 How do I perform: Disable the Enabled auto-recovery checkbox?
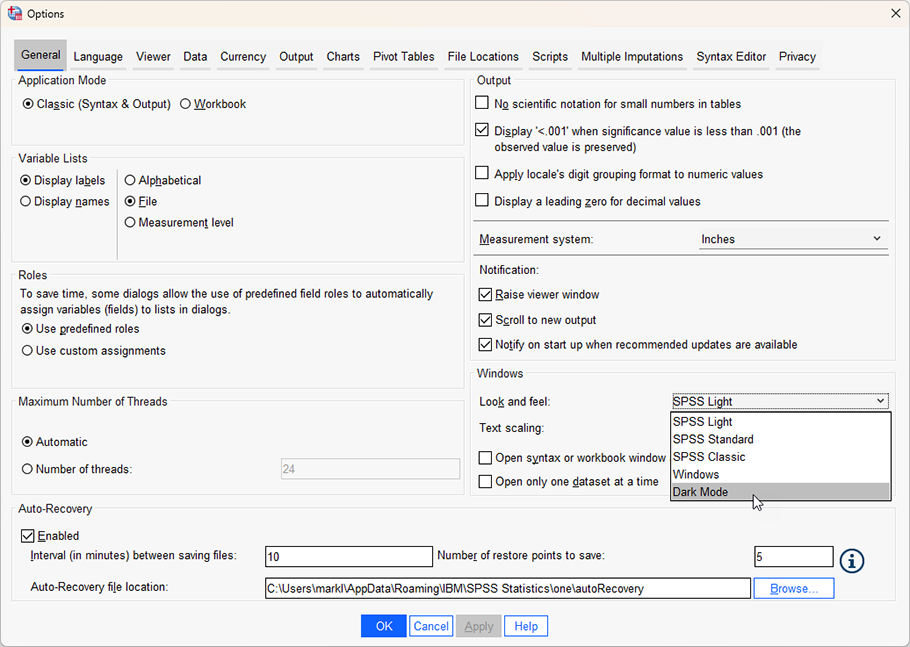pyautogui.click(x=28, y=535)
